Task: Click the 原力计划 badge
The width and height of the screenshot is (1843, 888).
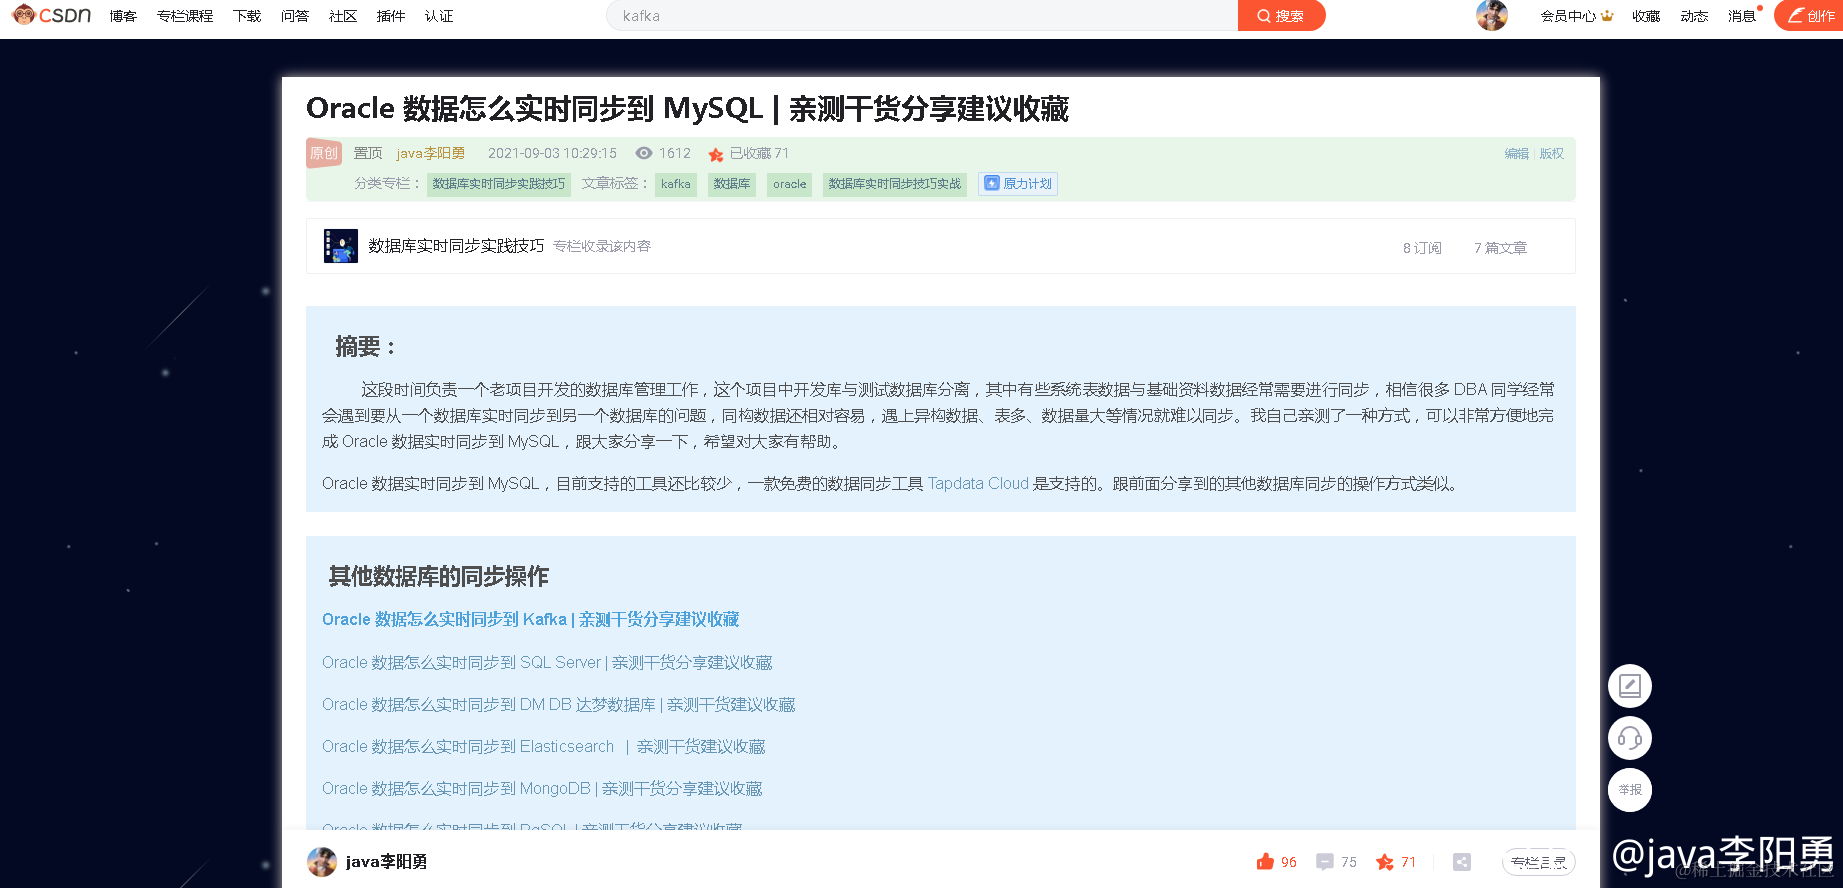Action: click(1018, 184)
